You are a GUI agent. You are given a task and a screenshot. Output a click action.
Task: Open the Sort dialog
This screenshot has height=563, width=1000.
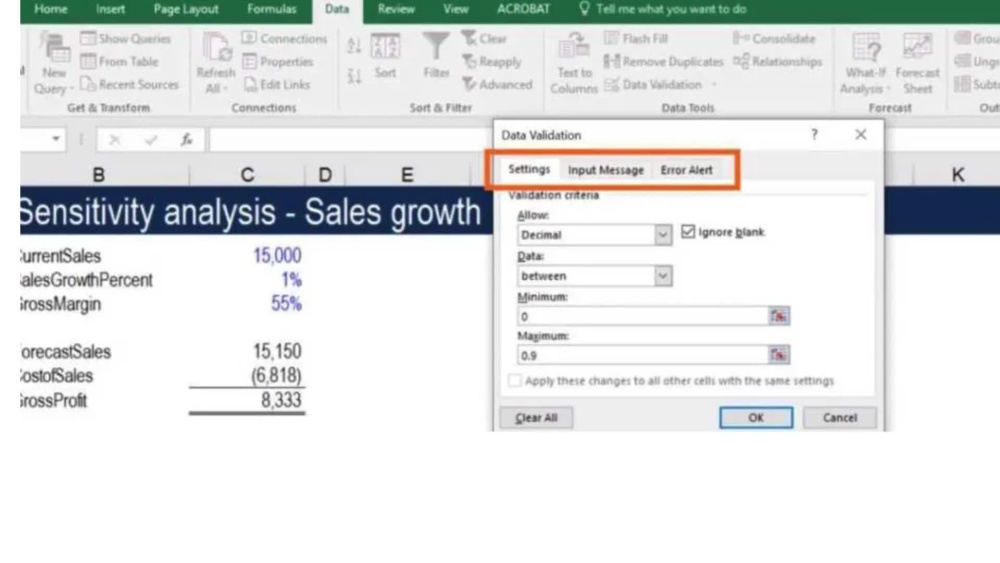(x=385, y=56)
